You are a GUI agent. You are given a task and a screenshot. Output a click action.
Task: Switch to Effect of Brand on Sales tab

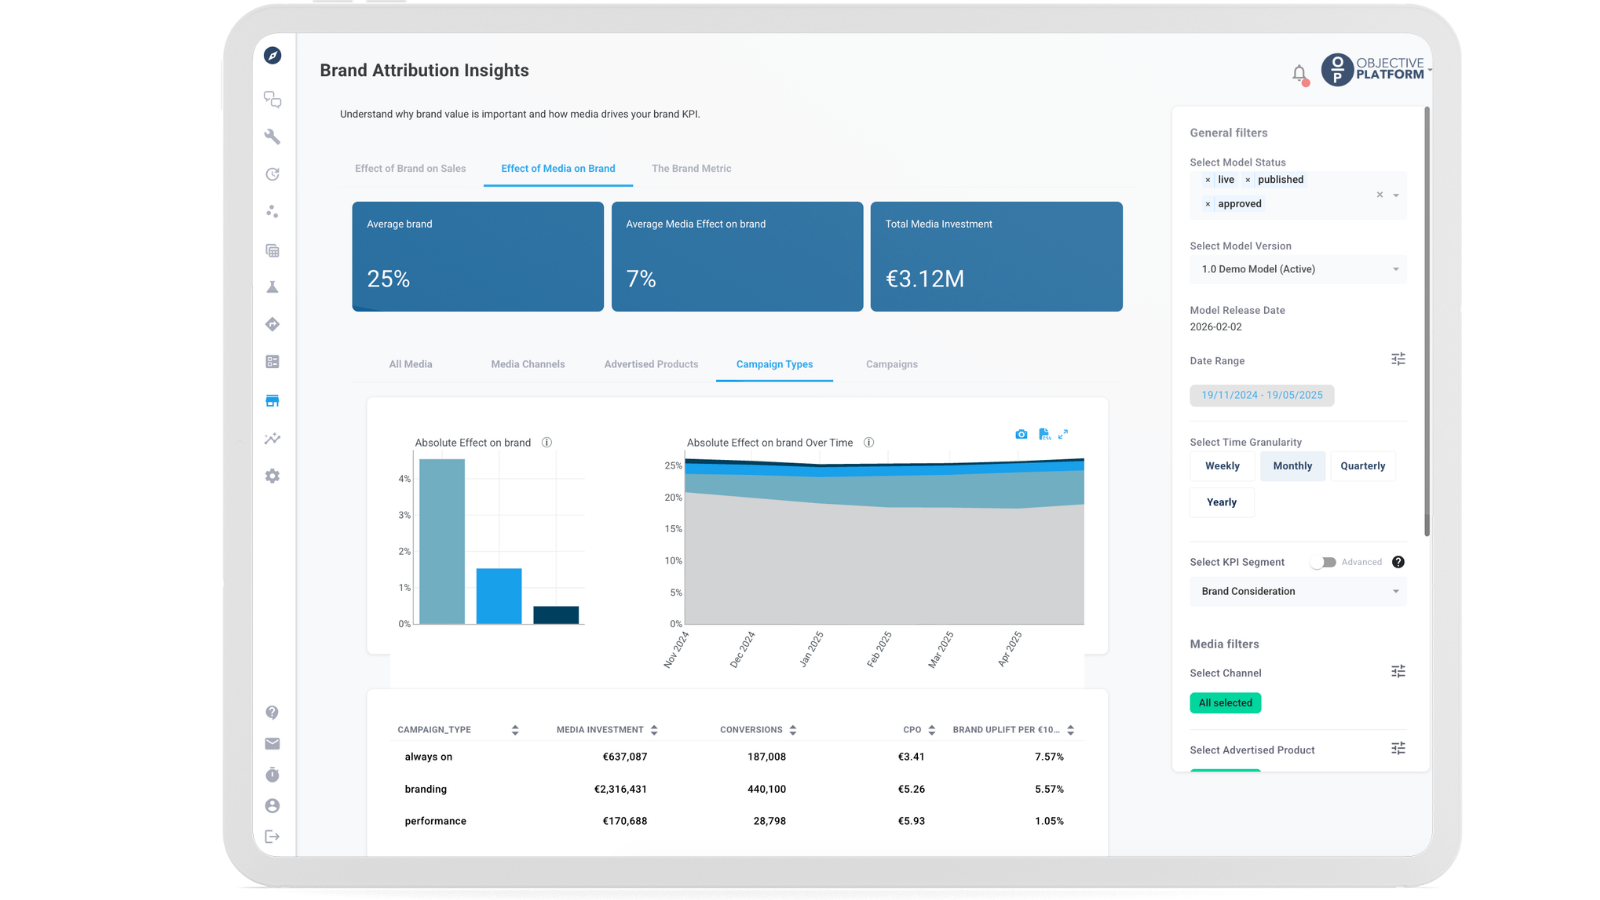(410, 168)
